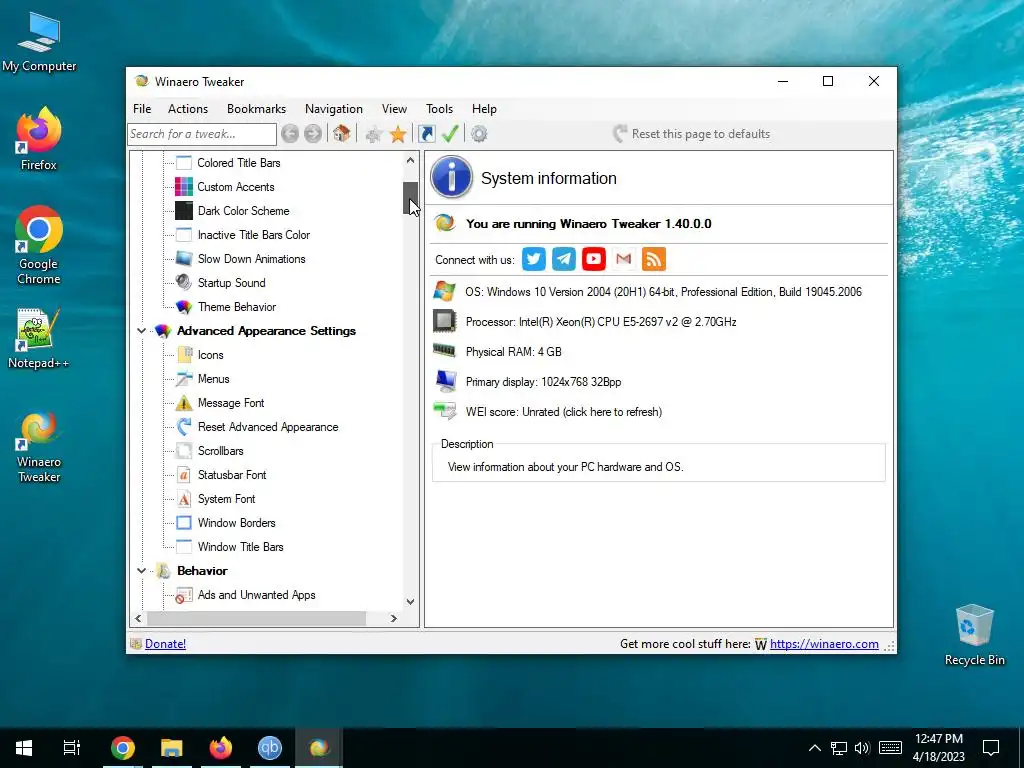1024x768 pixels.
Task: Click the blue System information icon
Action: tap(451, 177)
